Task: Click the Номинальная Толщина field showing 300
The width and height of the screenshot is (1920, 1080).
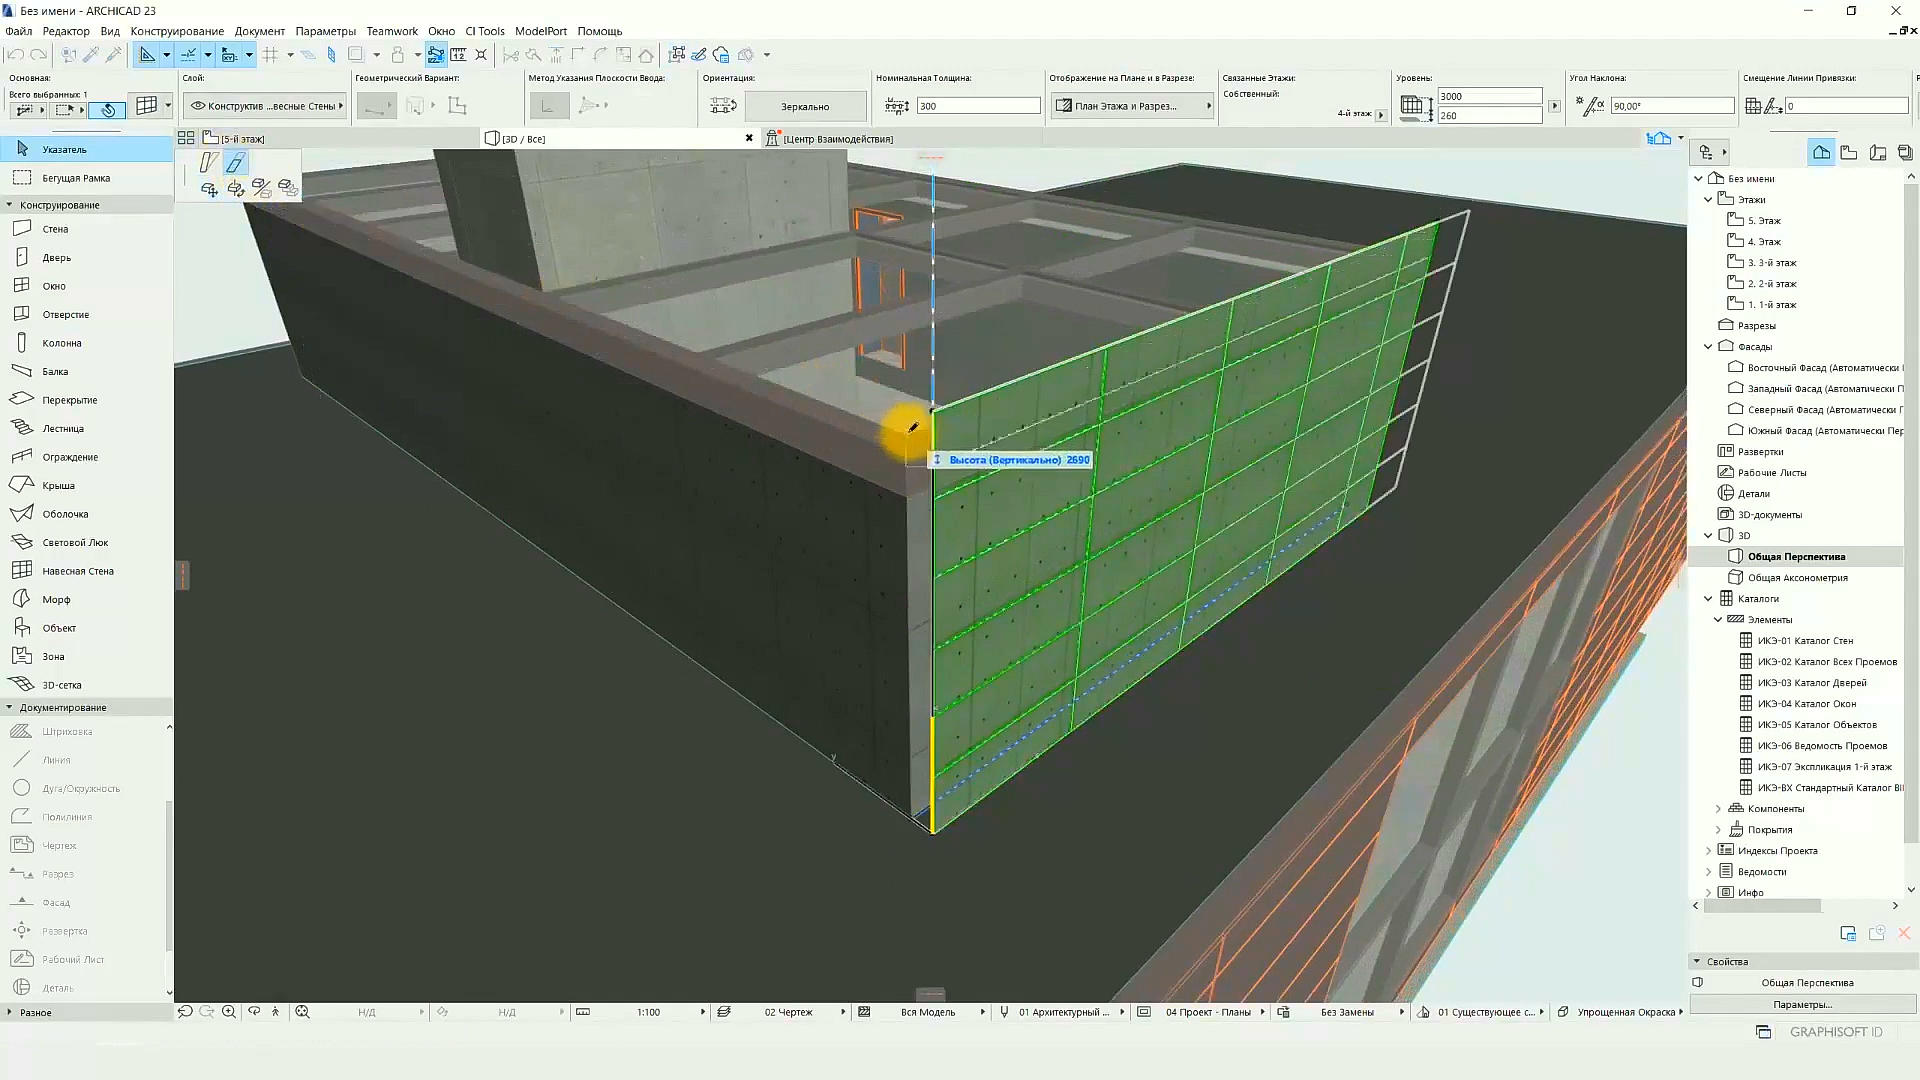Action: 978,106
